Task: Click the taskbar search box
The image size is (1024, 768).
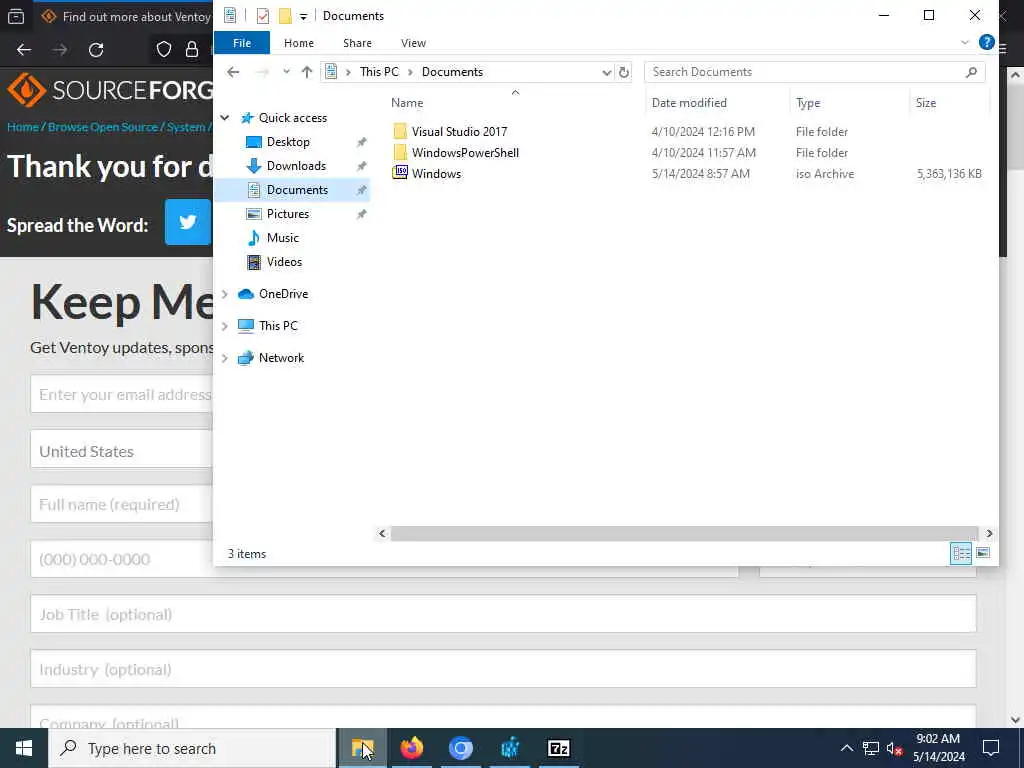Action: [192, 748]
